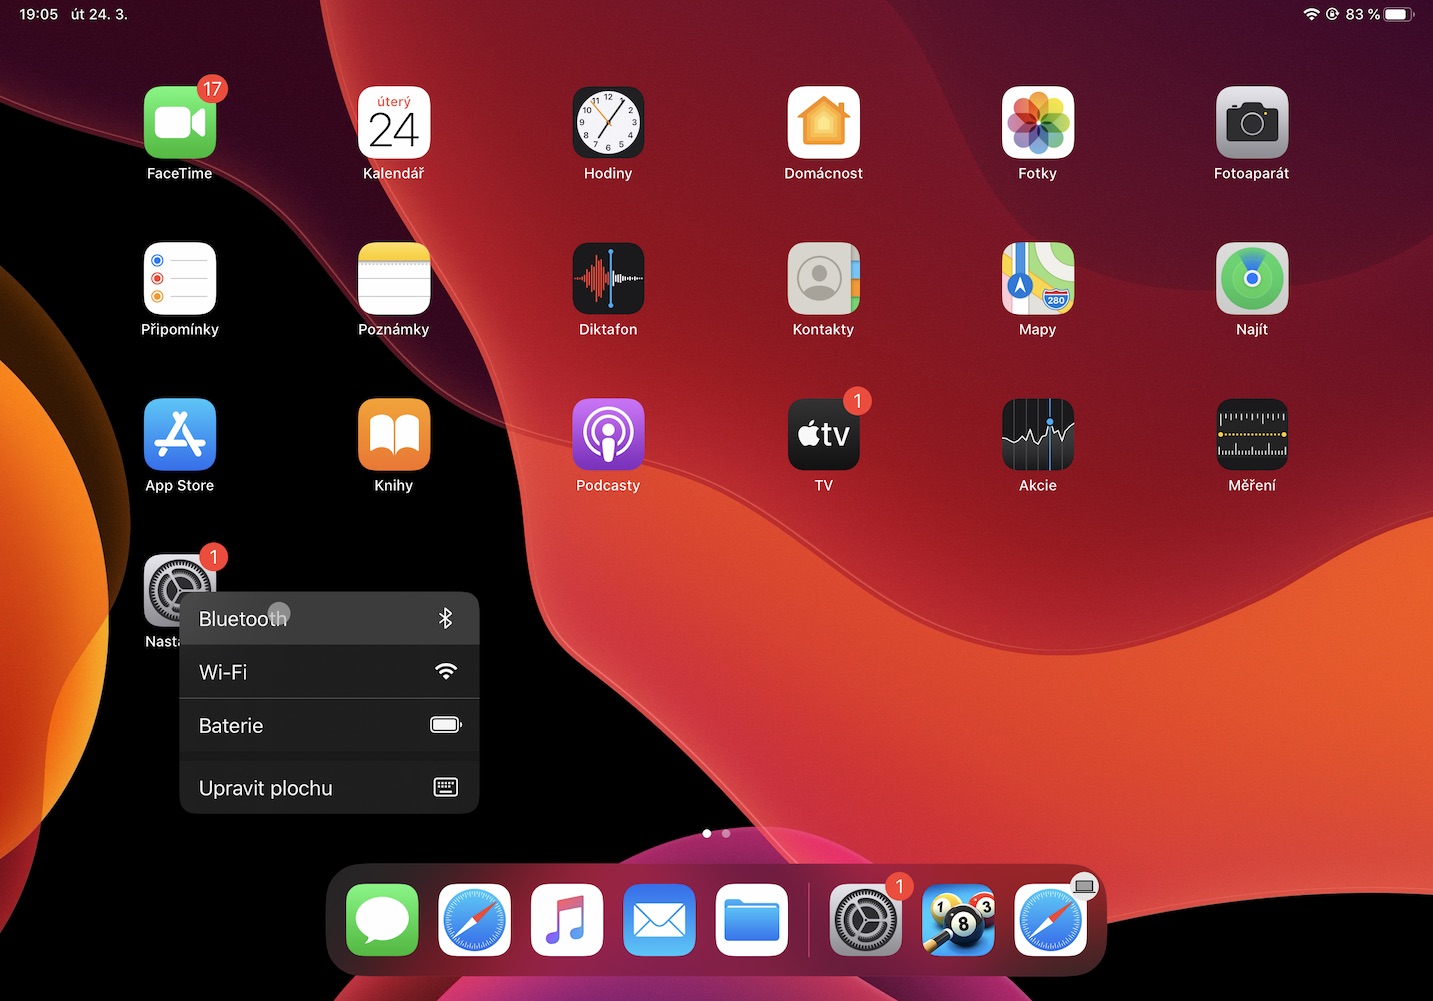Open Mail from the dock

(x=659, y=920)
